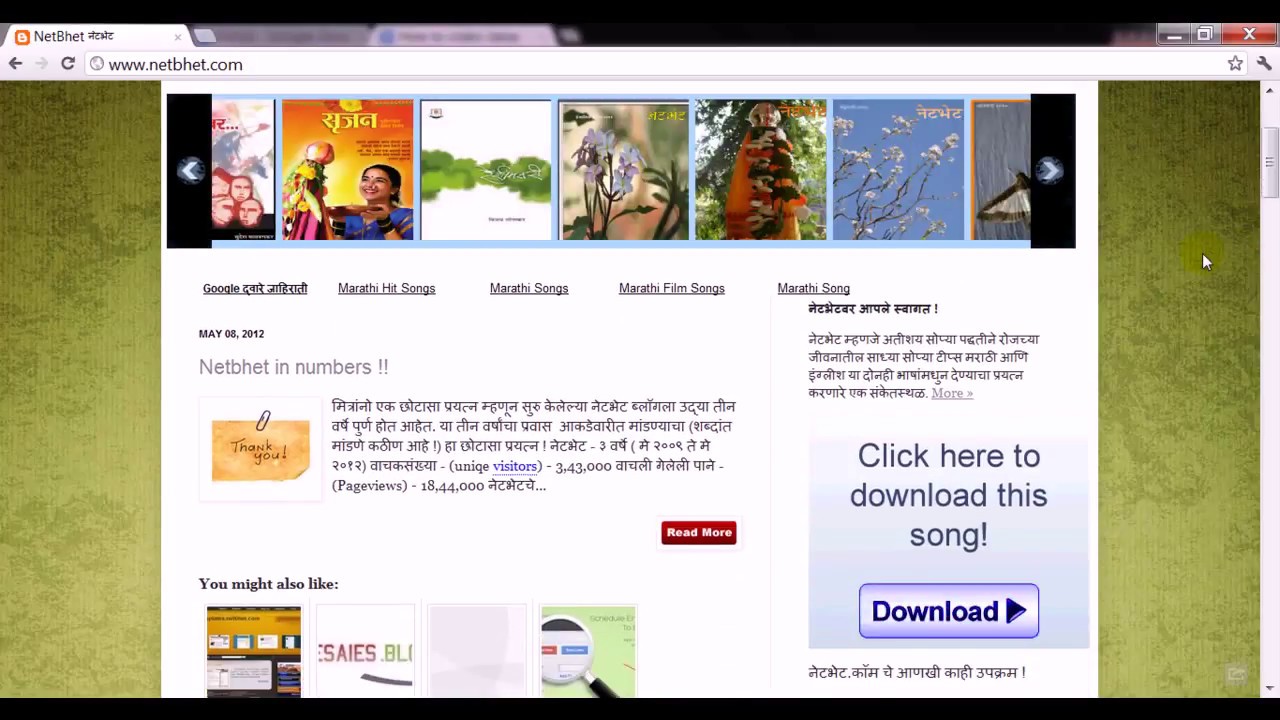Open Google द्वारे जाहिराती link
This screenshot has height=720, width=1280.
point(255,288)
